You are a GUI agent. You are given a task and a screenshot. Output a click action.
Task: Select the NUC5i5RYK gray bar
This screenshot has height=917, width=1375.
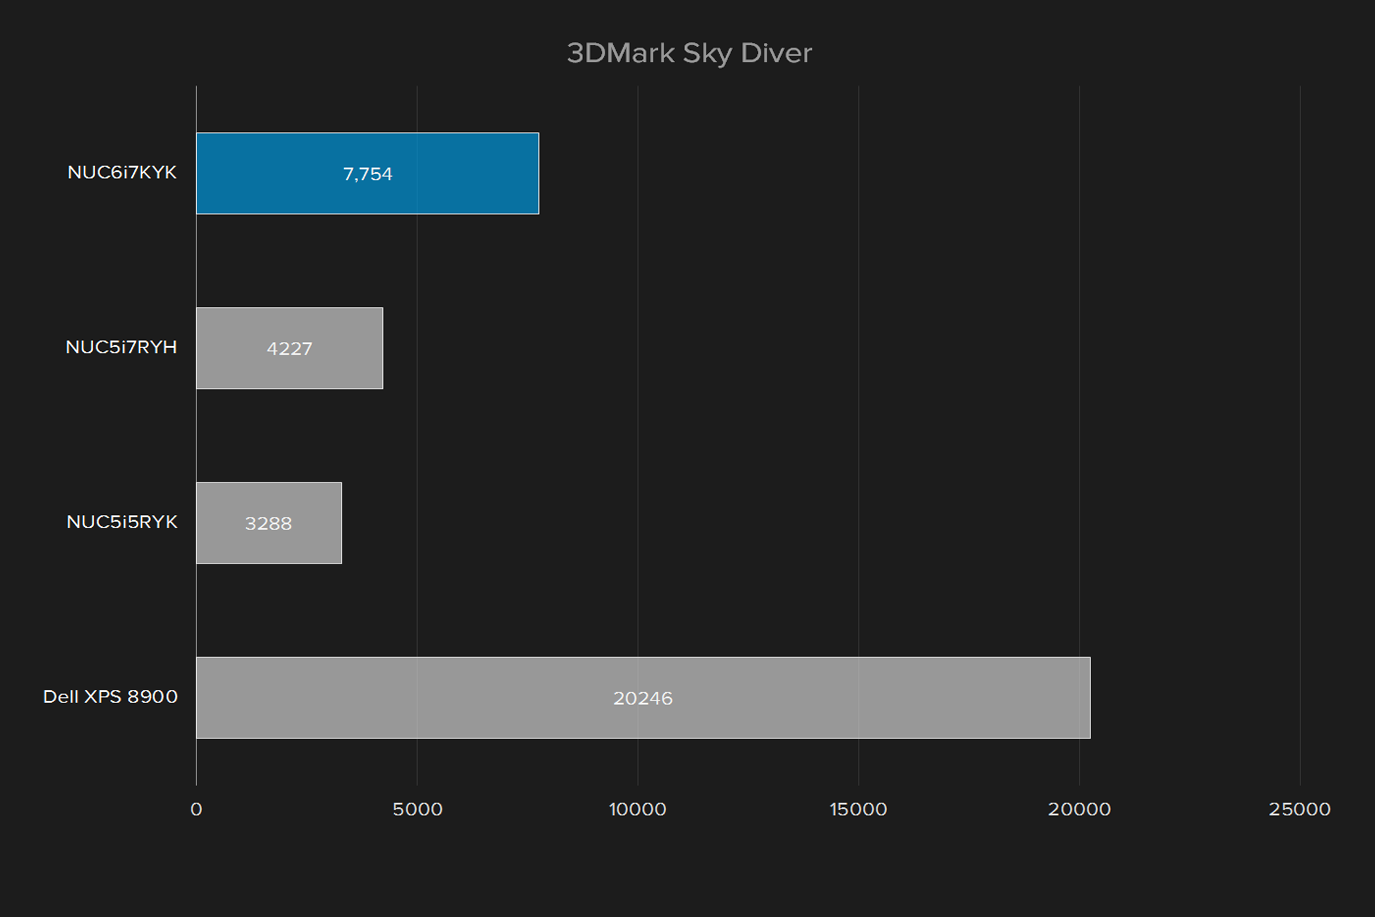269,523
